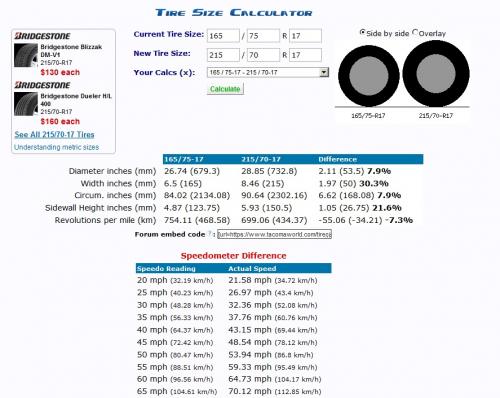Click the Diameter inches (mm) row label
The height and width of the screenshot is (398, 500).
click(x=112, y=171)
